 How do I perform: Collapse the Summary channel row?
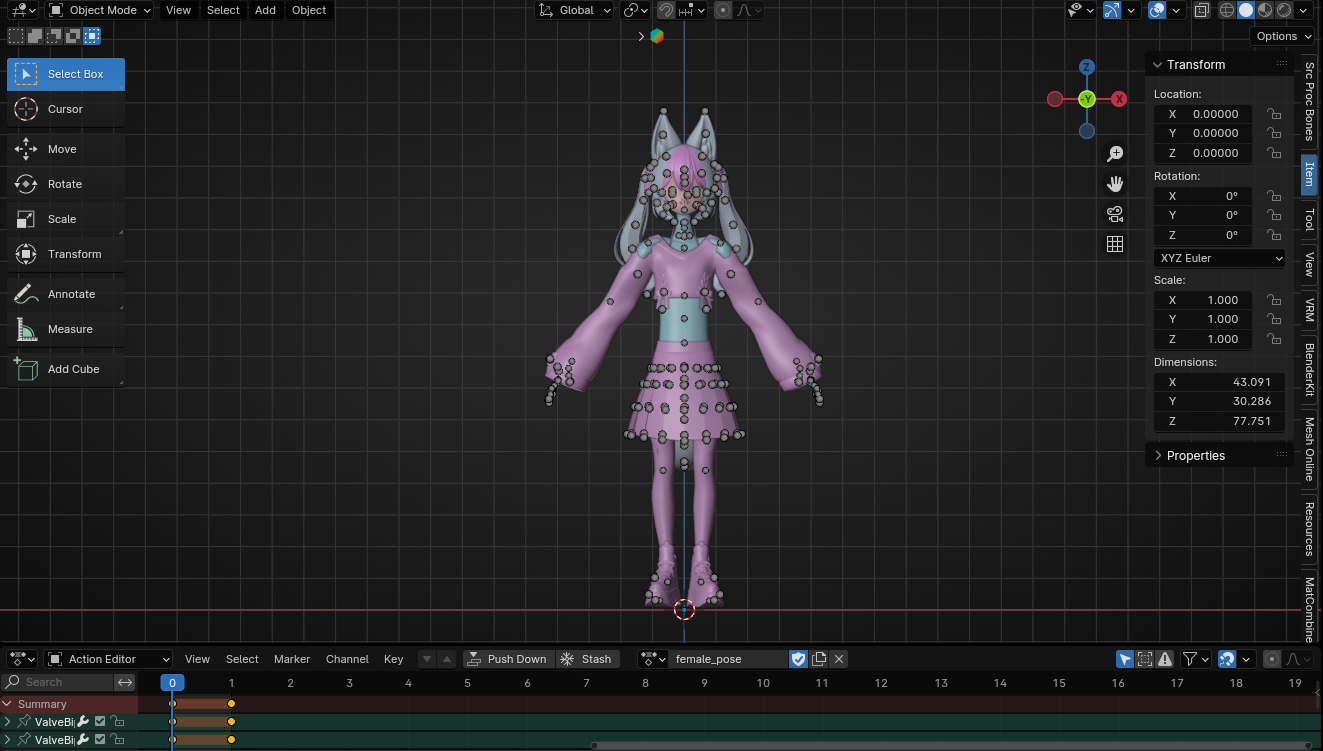pyautogui.click(x=7, y=704)
